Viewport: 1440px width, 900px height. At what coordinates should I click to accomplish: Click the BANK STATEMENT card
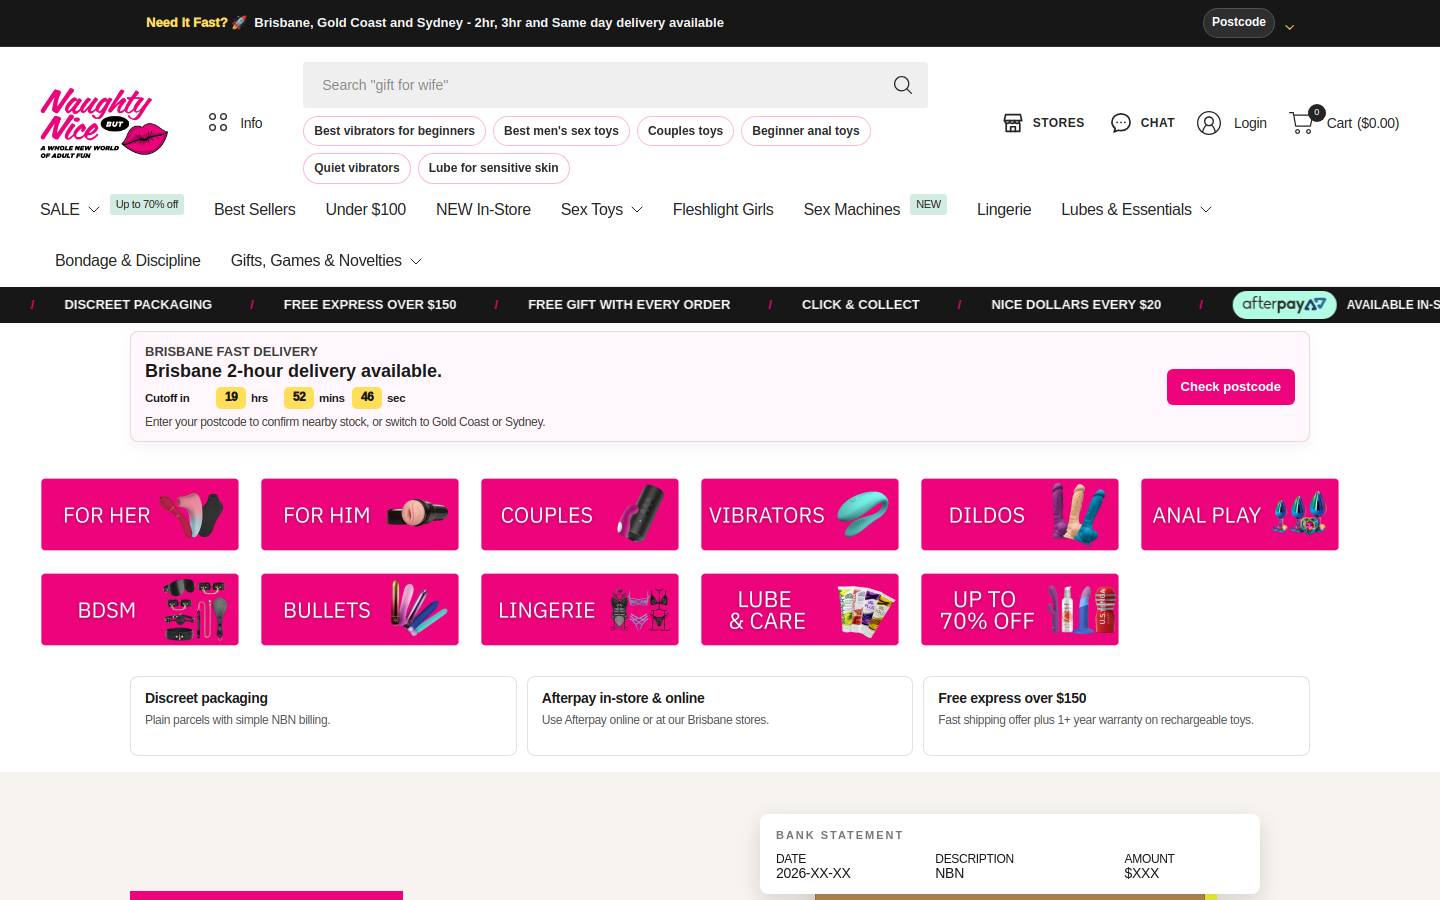pyautogui.click(x=1010, y=854)
